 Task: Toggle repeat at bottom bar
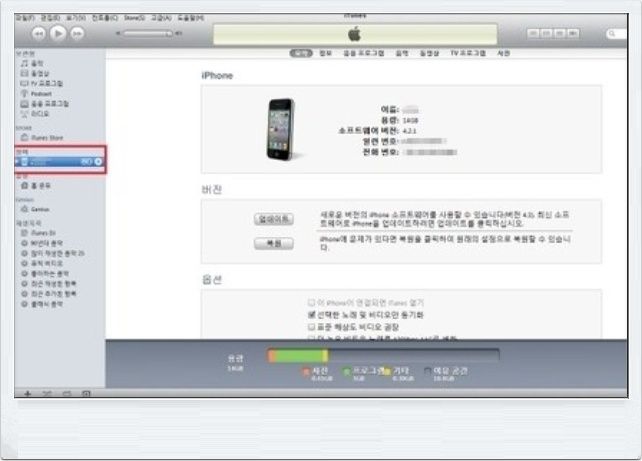[x=67, y=394]
